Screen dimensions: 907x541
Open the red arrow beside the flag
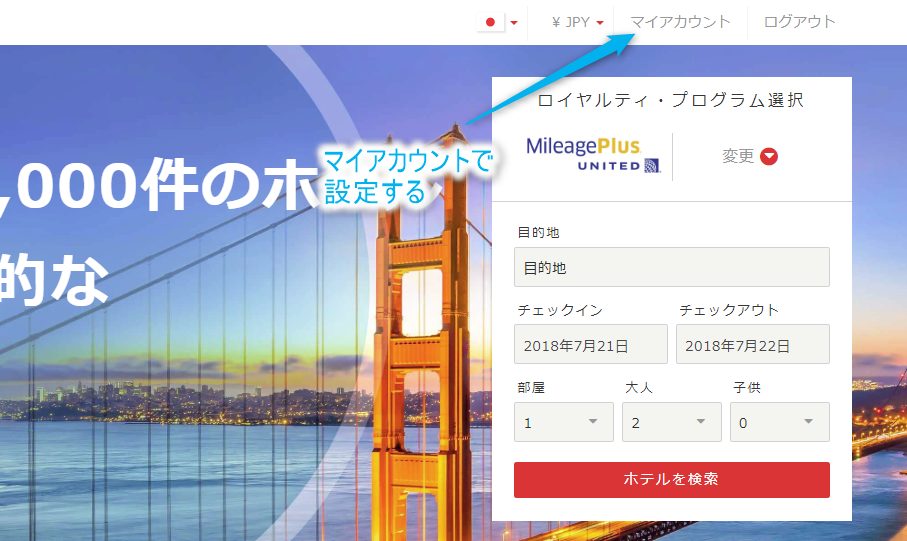(514, 22)
